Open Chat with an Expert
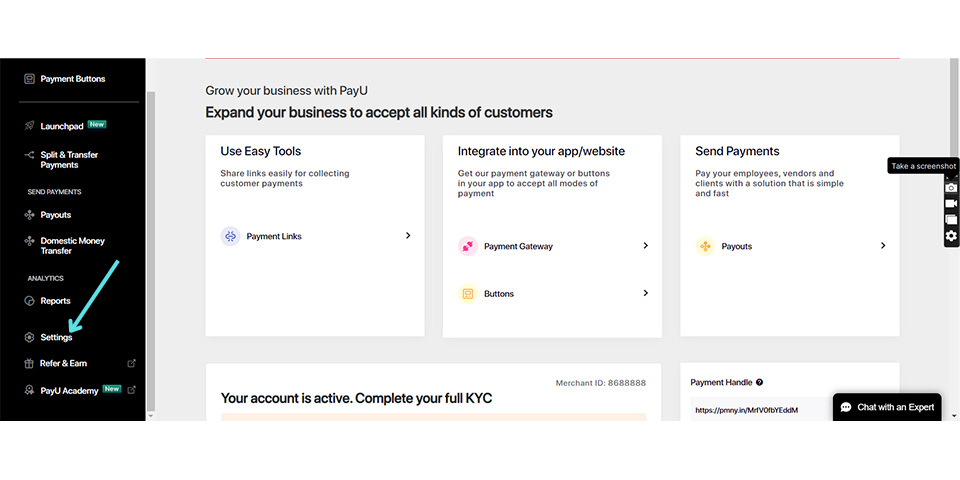The height and width of the screenshot is (480, 960). pos(887,407)
